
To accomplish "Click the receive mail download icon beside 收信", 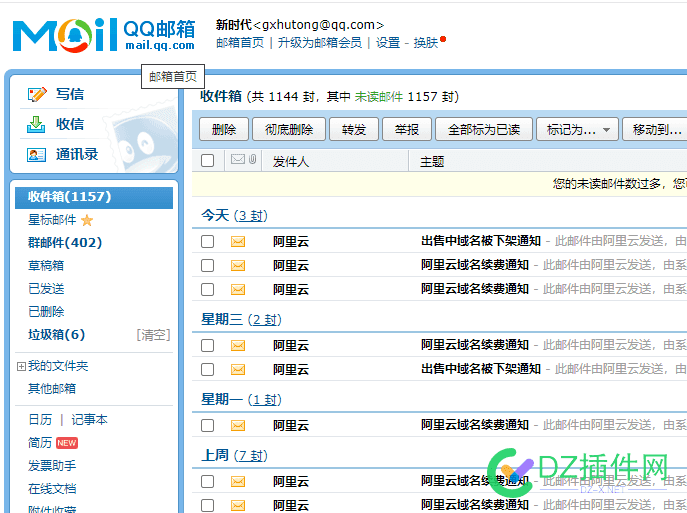I will (36, 124).
